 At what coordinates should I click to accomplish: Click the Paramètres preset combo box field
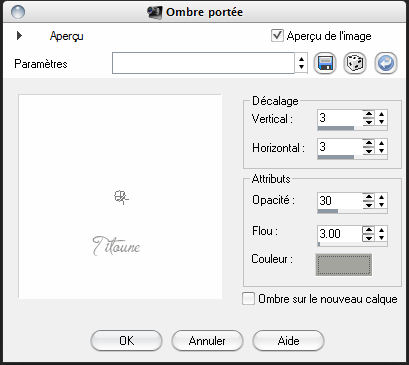(203, 63)
